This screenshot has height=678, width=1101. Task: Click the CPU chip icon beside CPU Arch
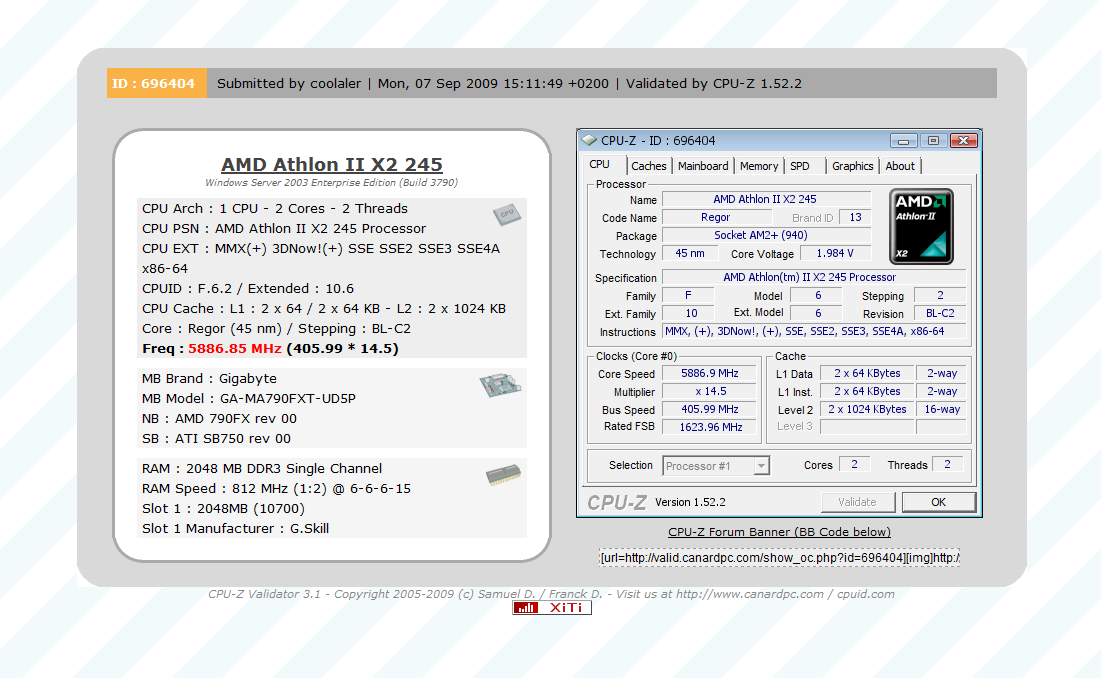[506, 213]
